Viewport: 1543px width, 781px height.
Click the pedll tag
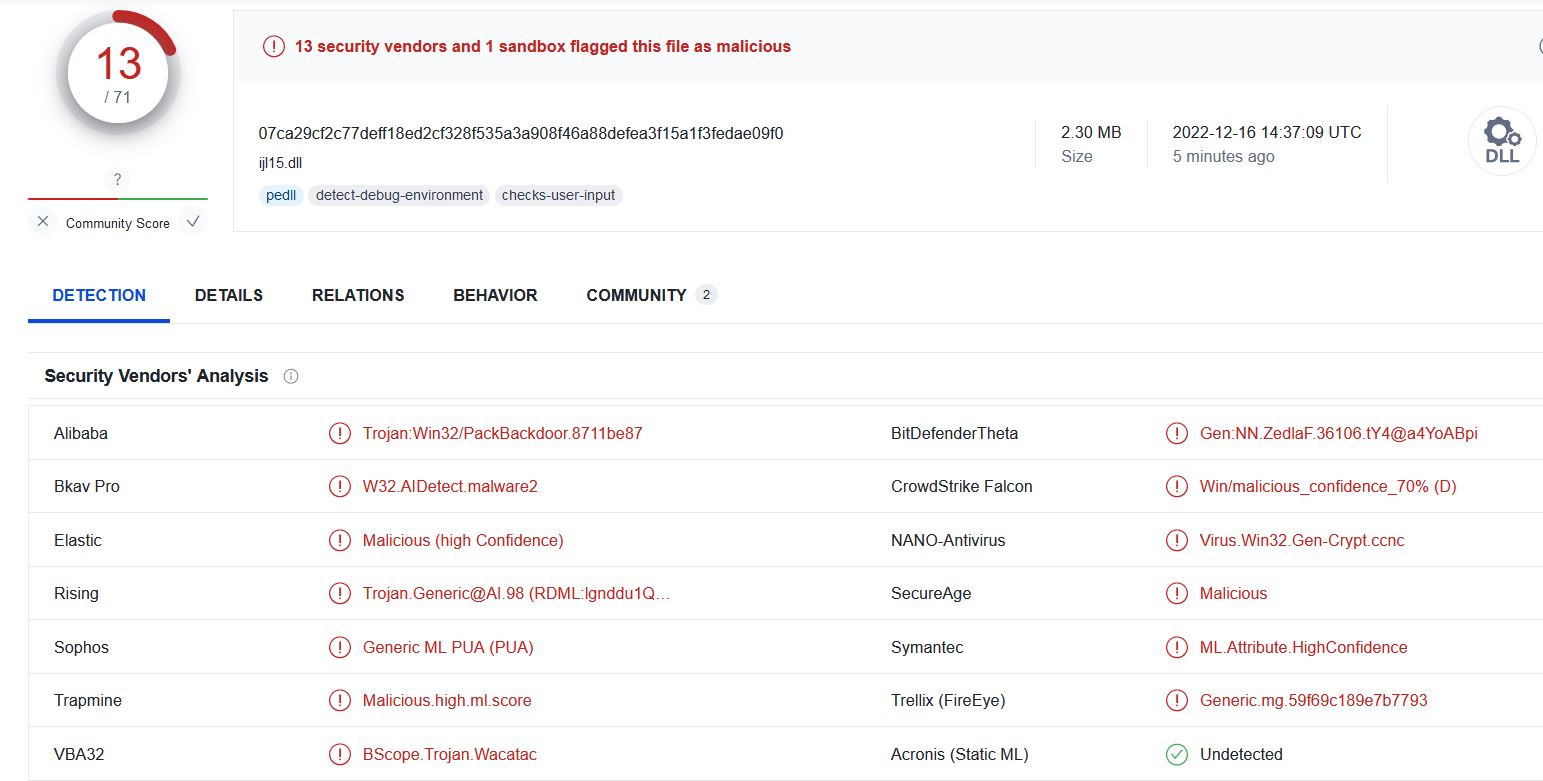pyautogui.click(x=281, y=195)
